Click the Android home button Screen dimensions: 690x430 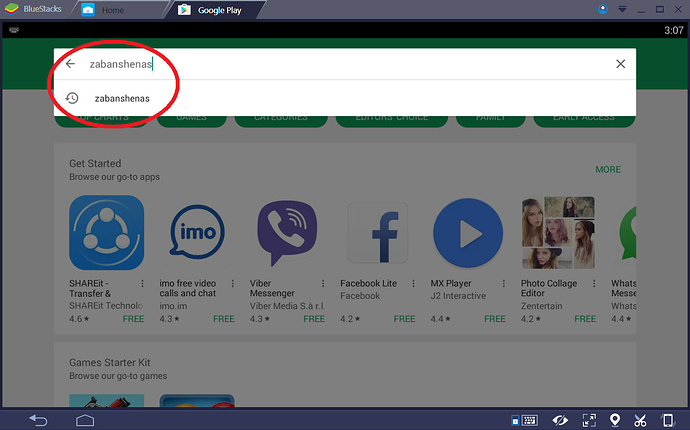85,420
